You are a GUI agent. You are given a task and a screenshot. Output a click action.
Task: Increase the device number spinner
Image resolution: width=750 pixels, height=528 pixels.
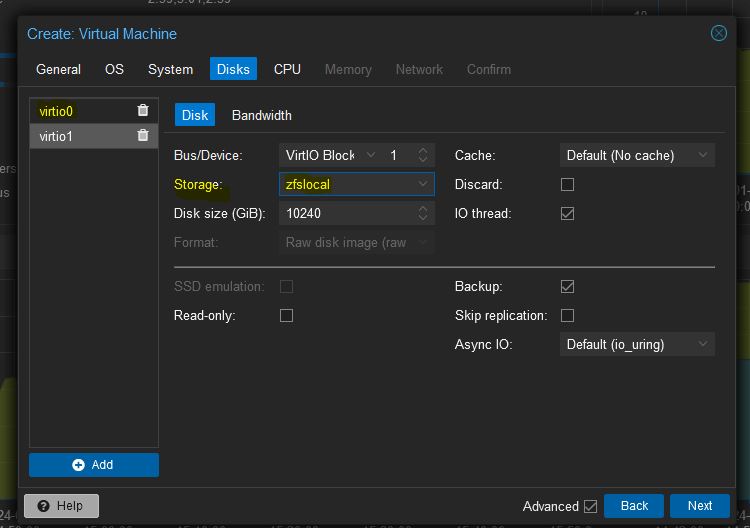(x=423, y=151)
